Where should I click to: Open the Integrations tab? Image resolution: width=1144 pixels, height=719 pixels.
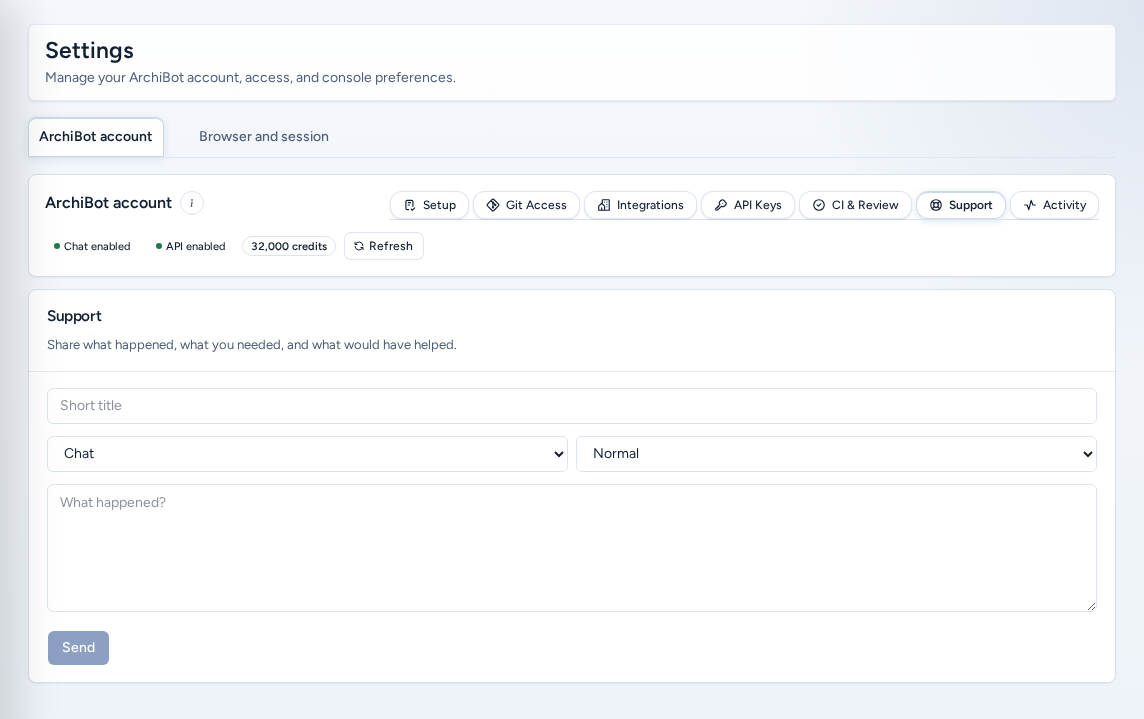coord(641,205)
